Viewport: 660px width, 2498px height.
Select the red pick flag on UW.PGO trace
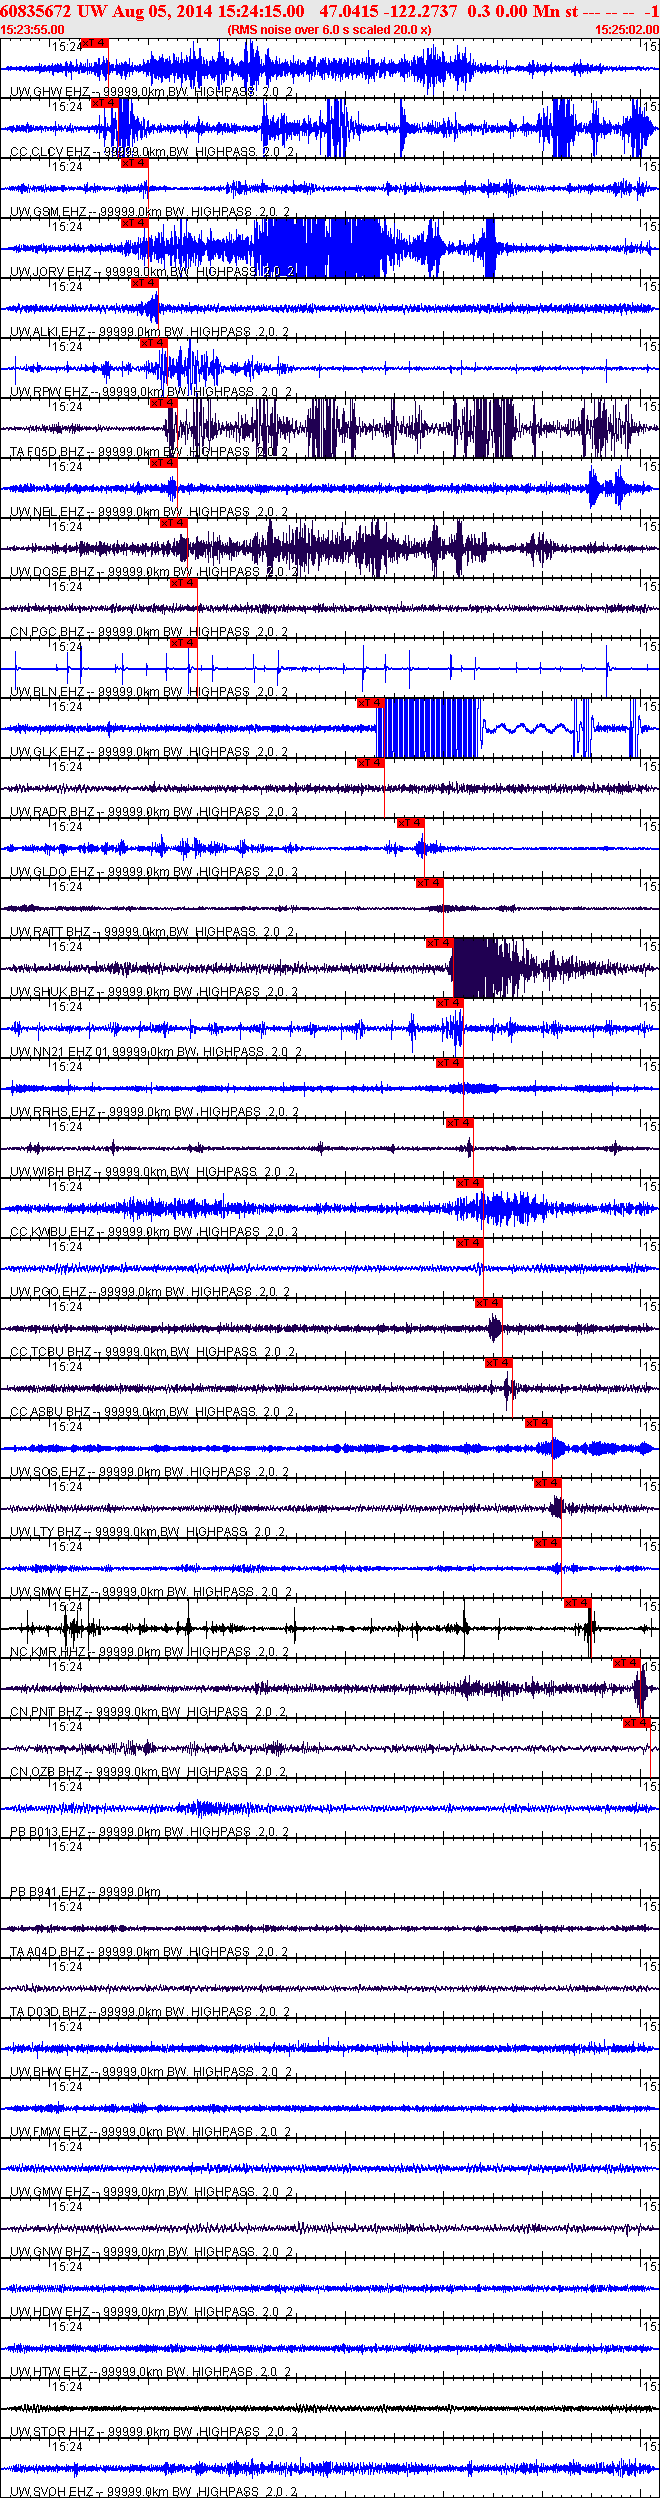tap(469, 1243)
